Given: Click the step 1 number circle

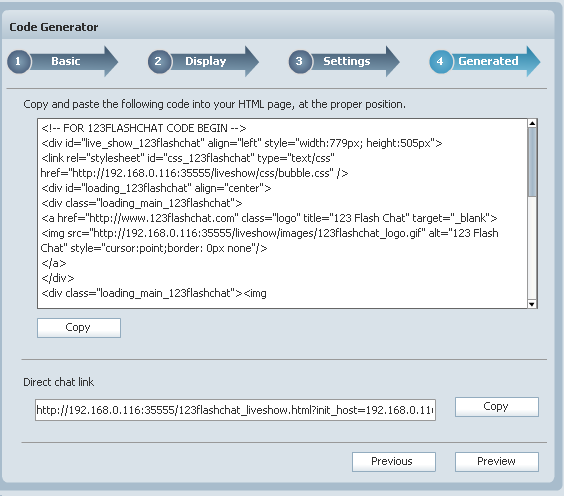Looking at the screenshot, I should (18, 62).
